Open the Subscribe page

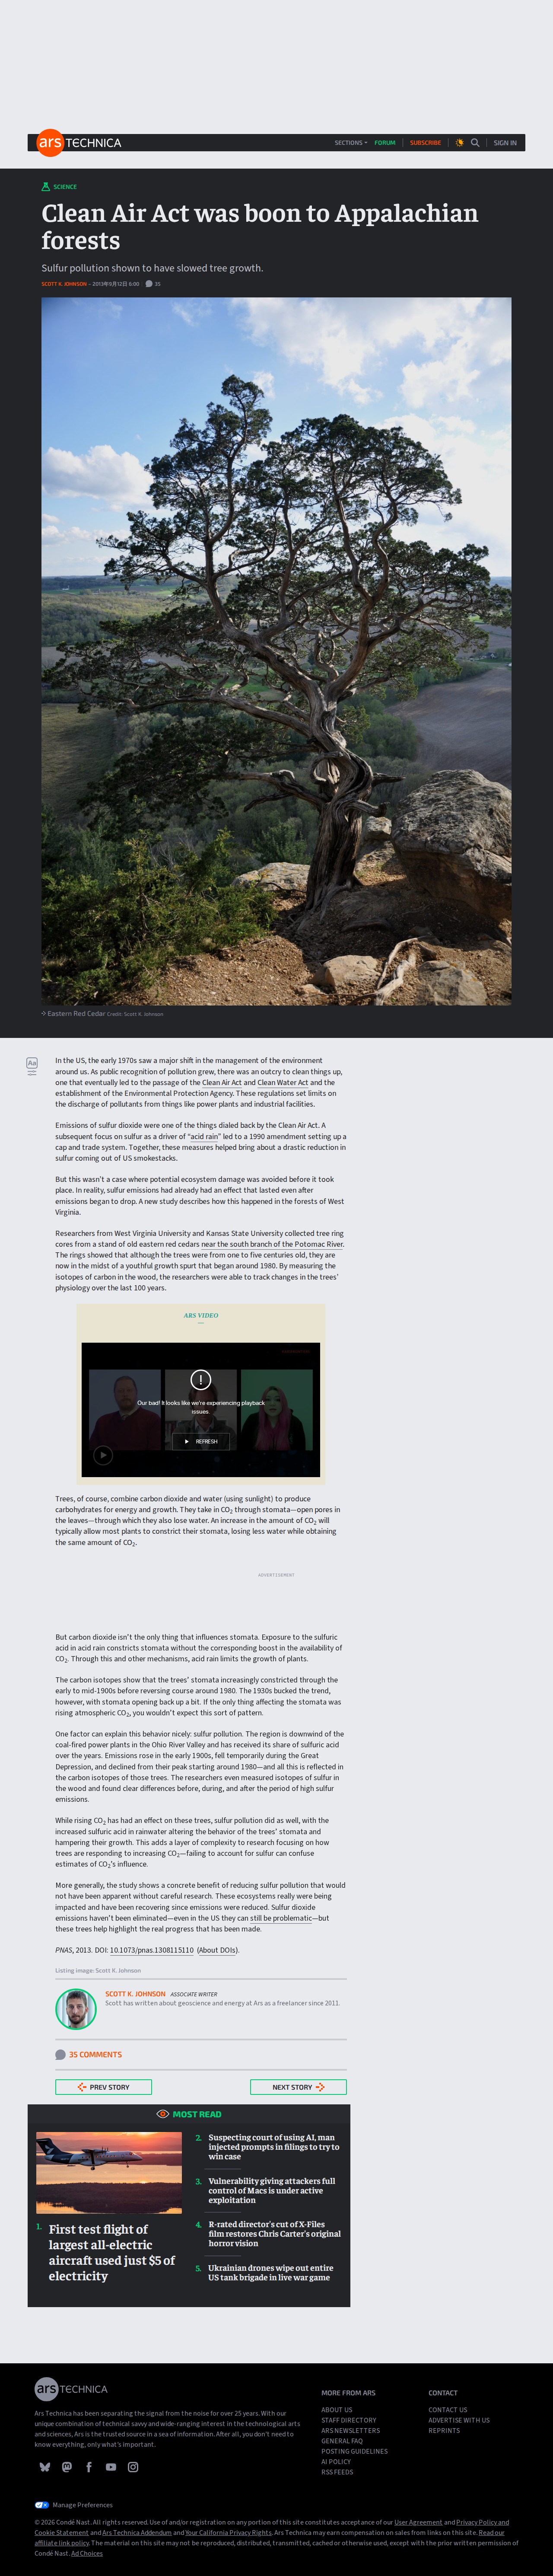click(425, 143)
